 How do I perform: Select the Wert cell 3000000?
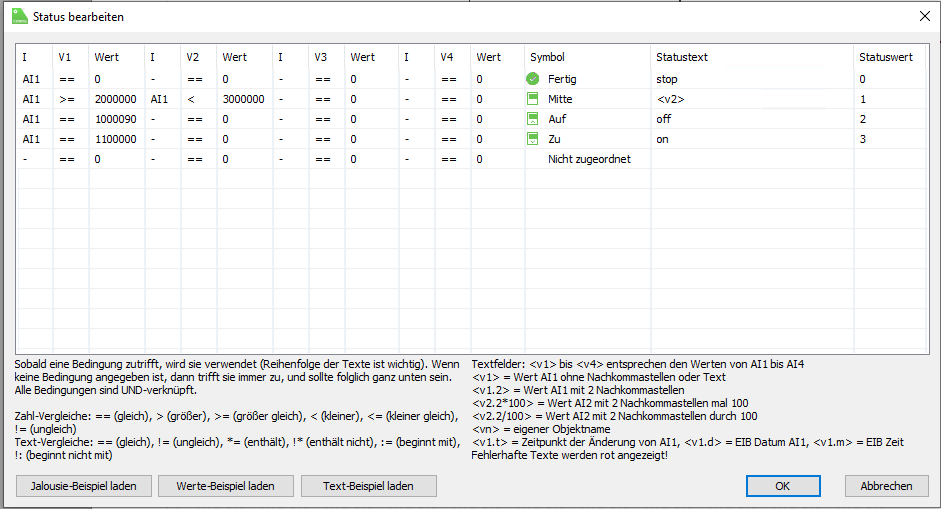(244, 99)
